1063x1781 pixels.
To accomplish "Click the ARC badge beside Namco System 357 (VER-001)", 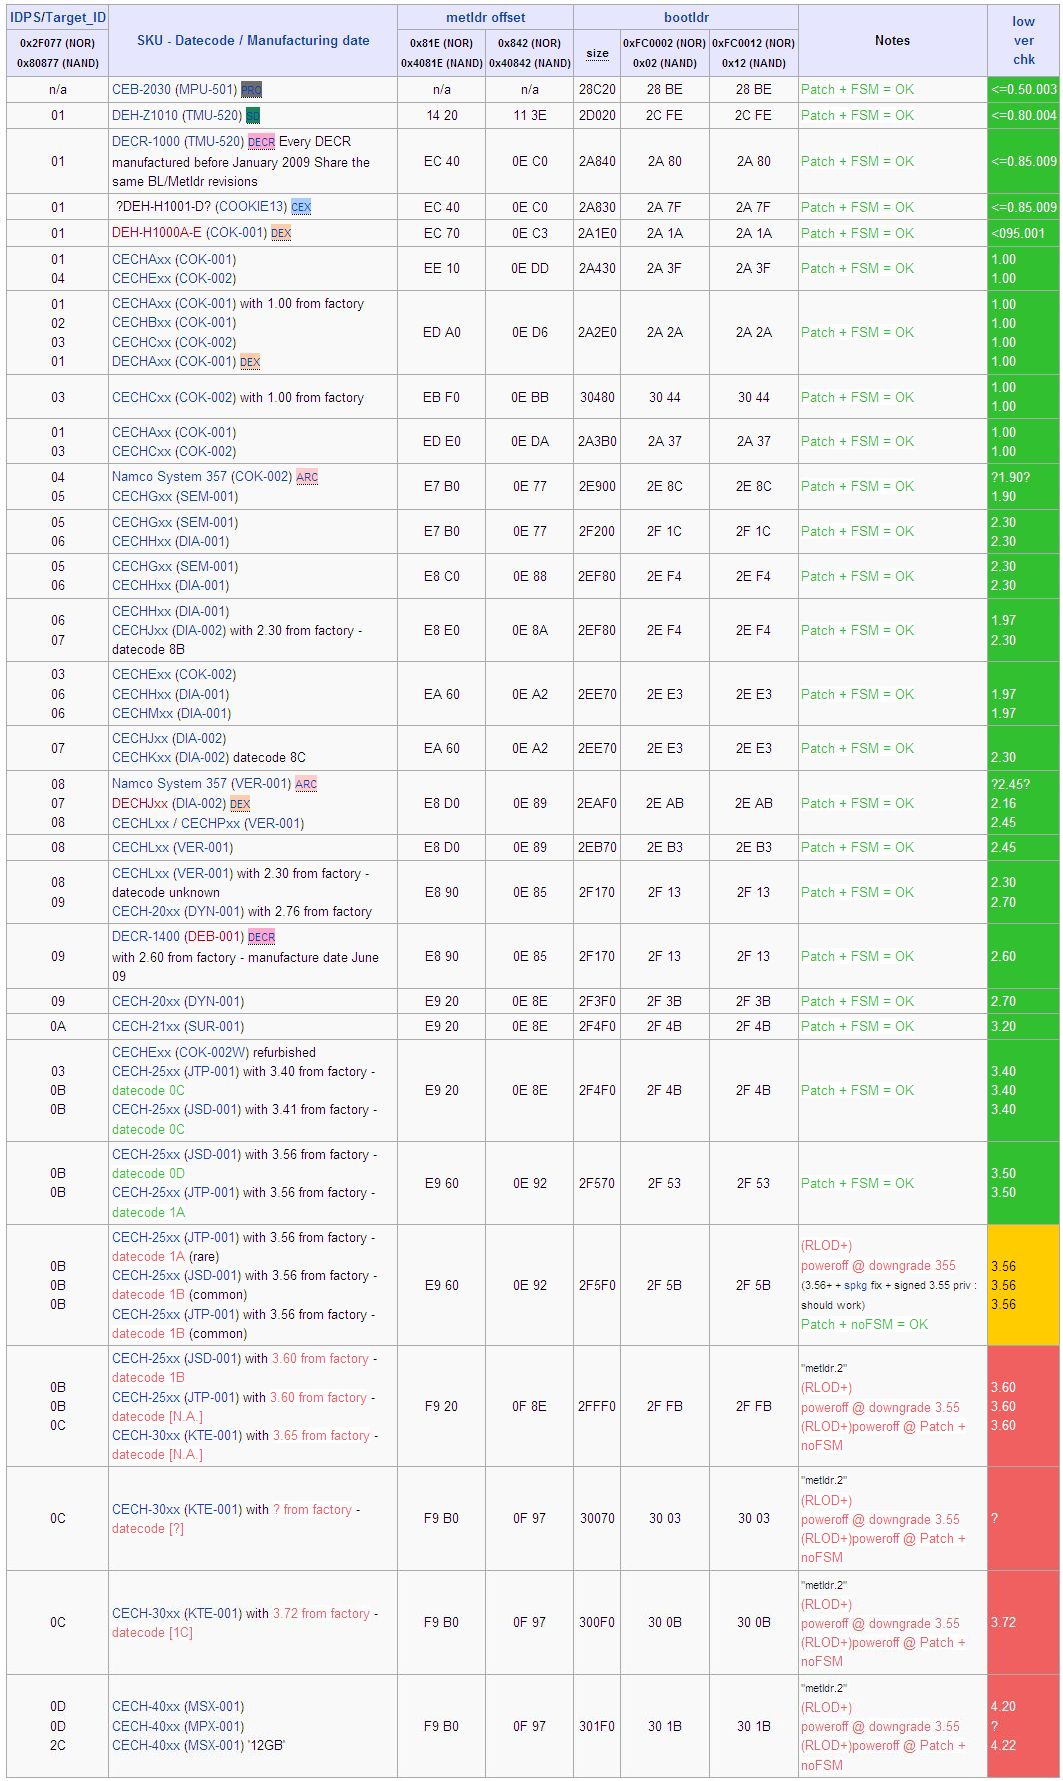I will point(306,784).
